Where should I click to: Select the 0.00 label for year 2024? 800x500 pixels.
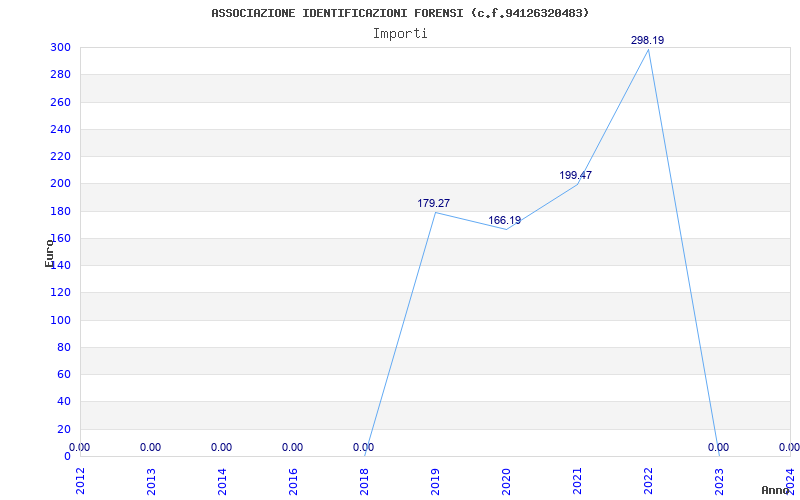[x=789, y=447]
